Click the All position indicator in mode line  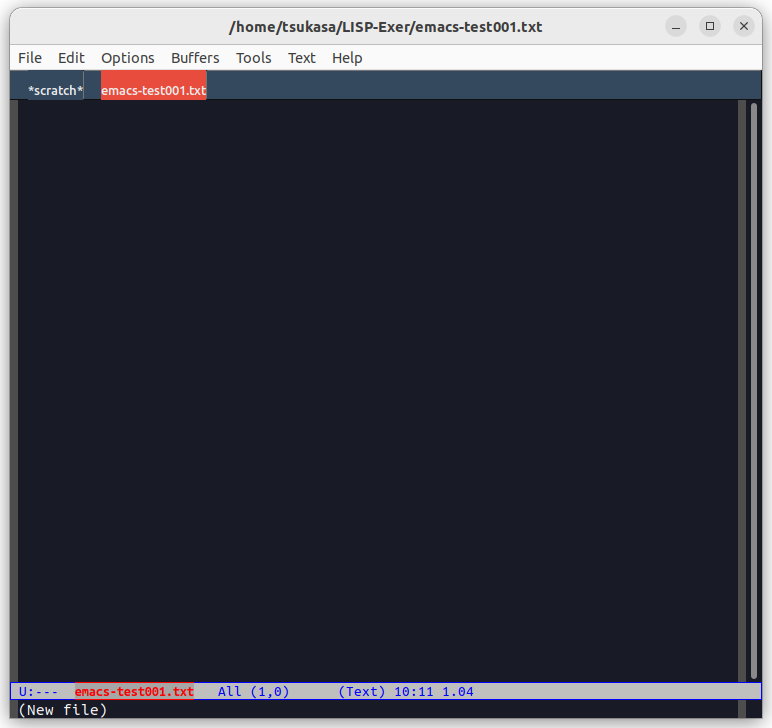click(x=229, y=691)
